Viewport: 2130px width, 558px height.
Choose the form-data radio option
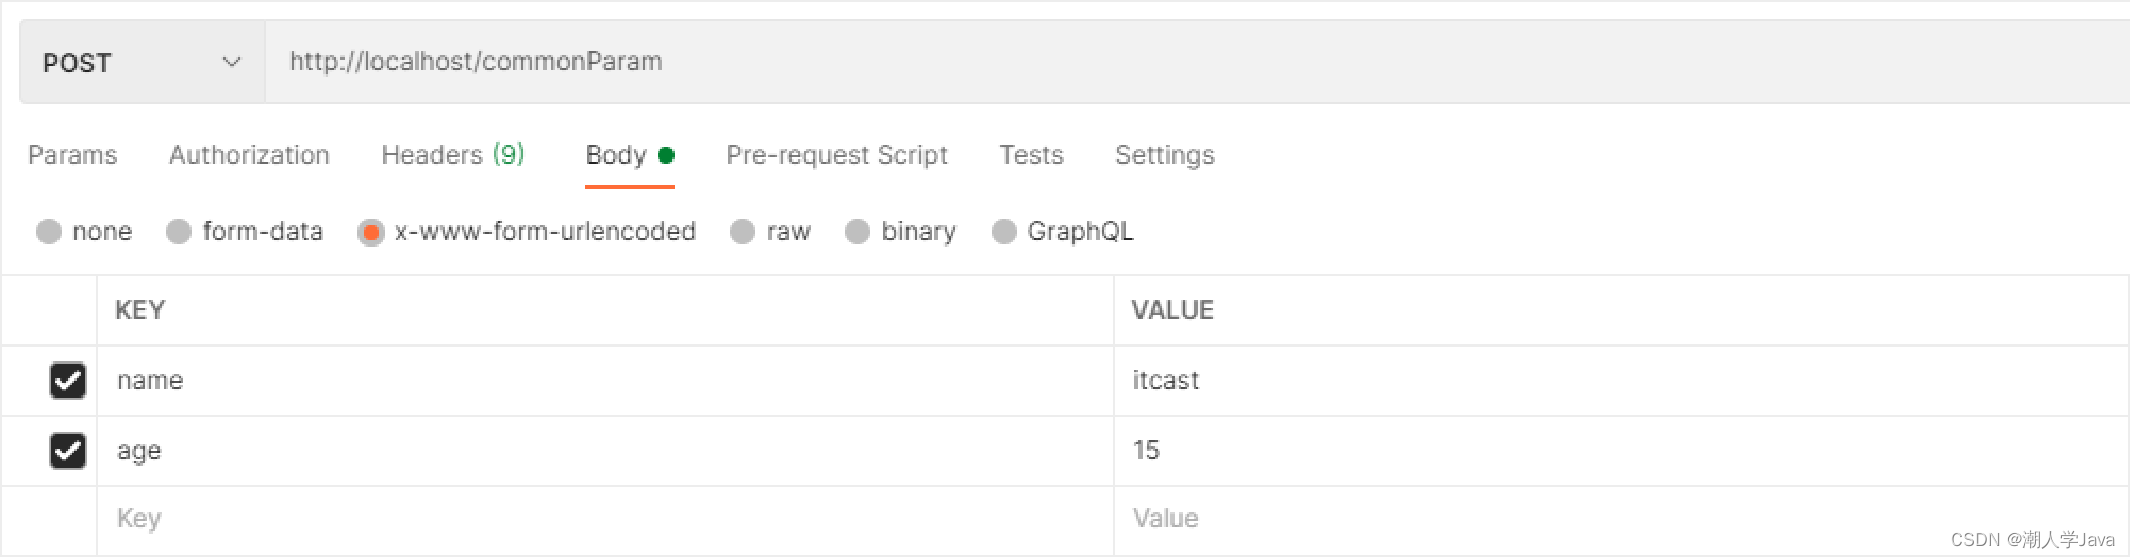(x=179, y=232)
